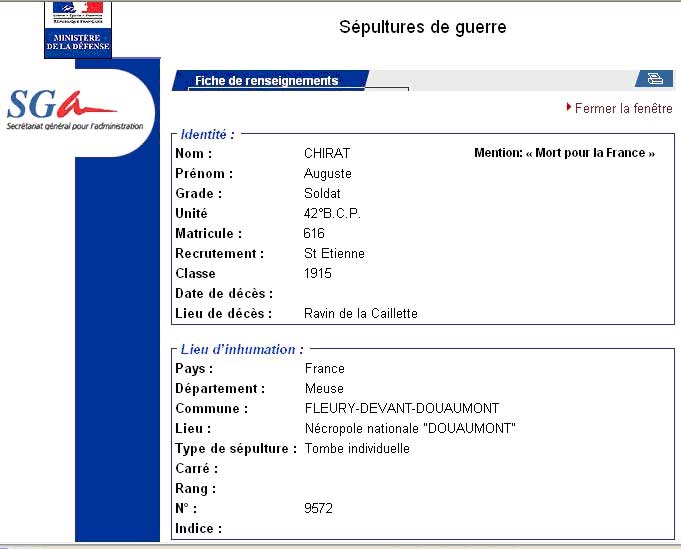Screen dimensions: 681x549
Task: Click the commune FLEURY-DEVANT-DOUAUMONT
Action: click(402, 408)
